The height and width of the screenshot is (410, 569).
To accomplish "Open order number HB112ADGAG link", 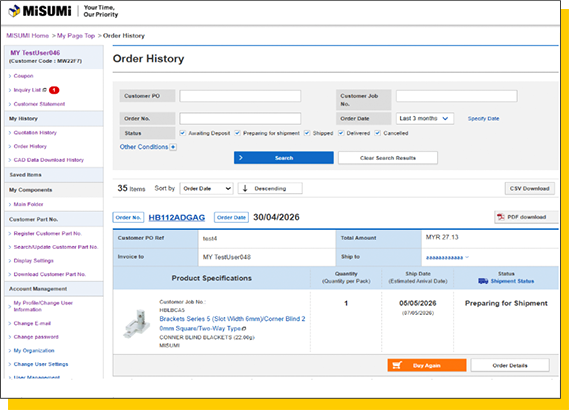I will point(177,217).
